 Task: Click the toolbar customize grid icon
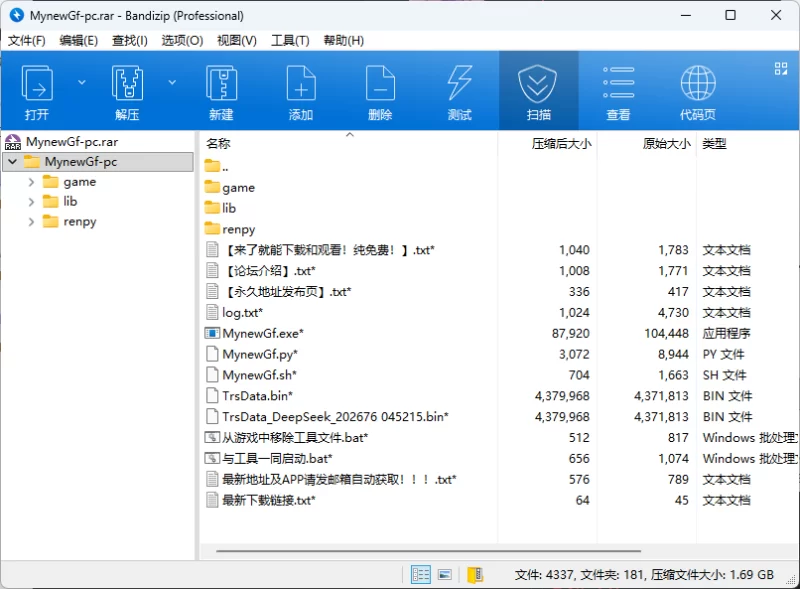pos(781,68)
